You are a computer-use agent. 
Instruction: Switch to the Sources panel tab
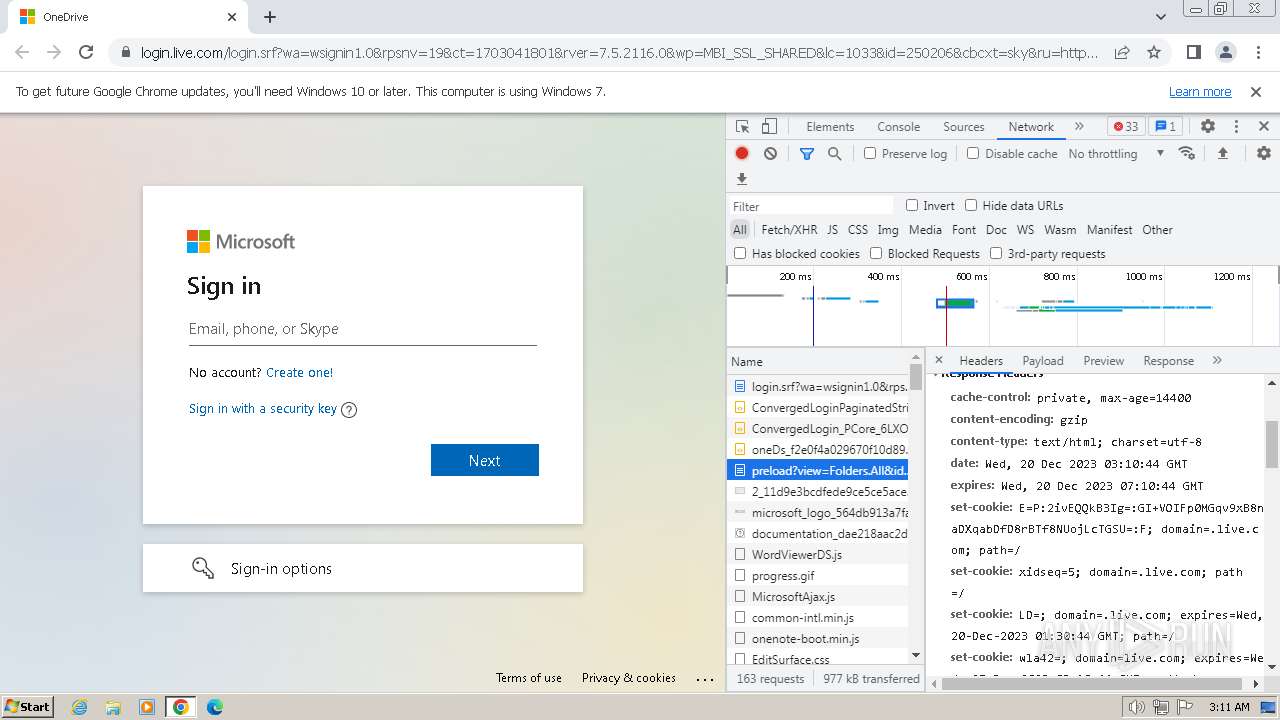point(964,127)
